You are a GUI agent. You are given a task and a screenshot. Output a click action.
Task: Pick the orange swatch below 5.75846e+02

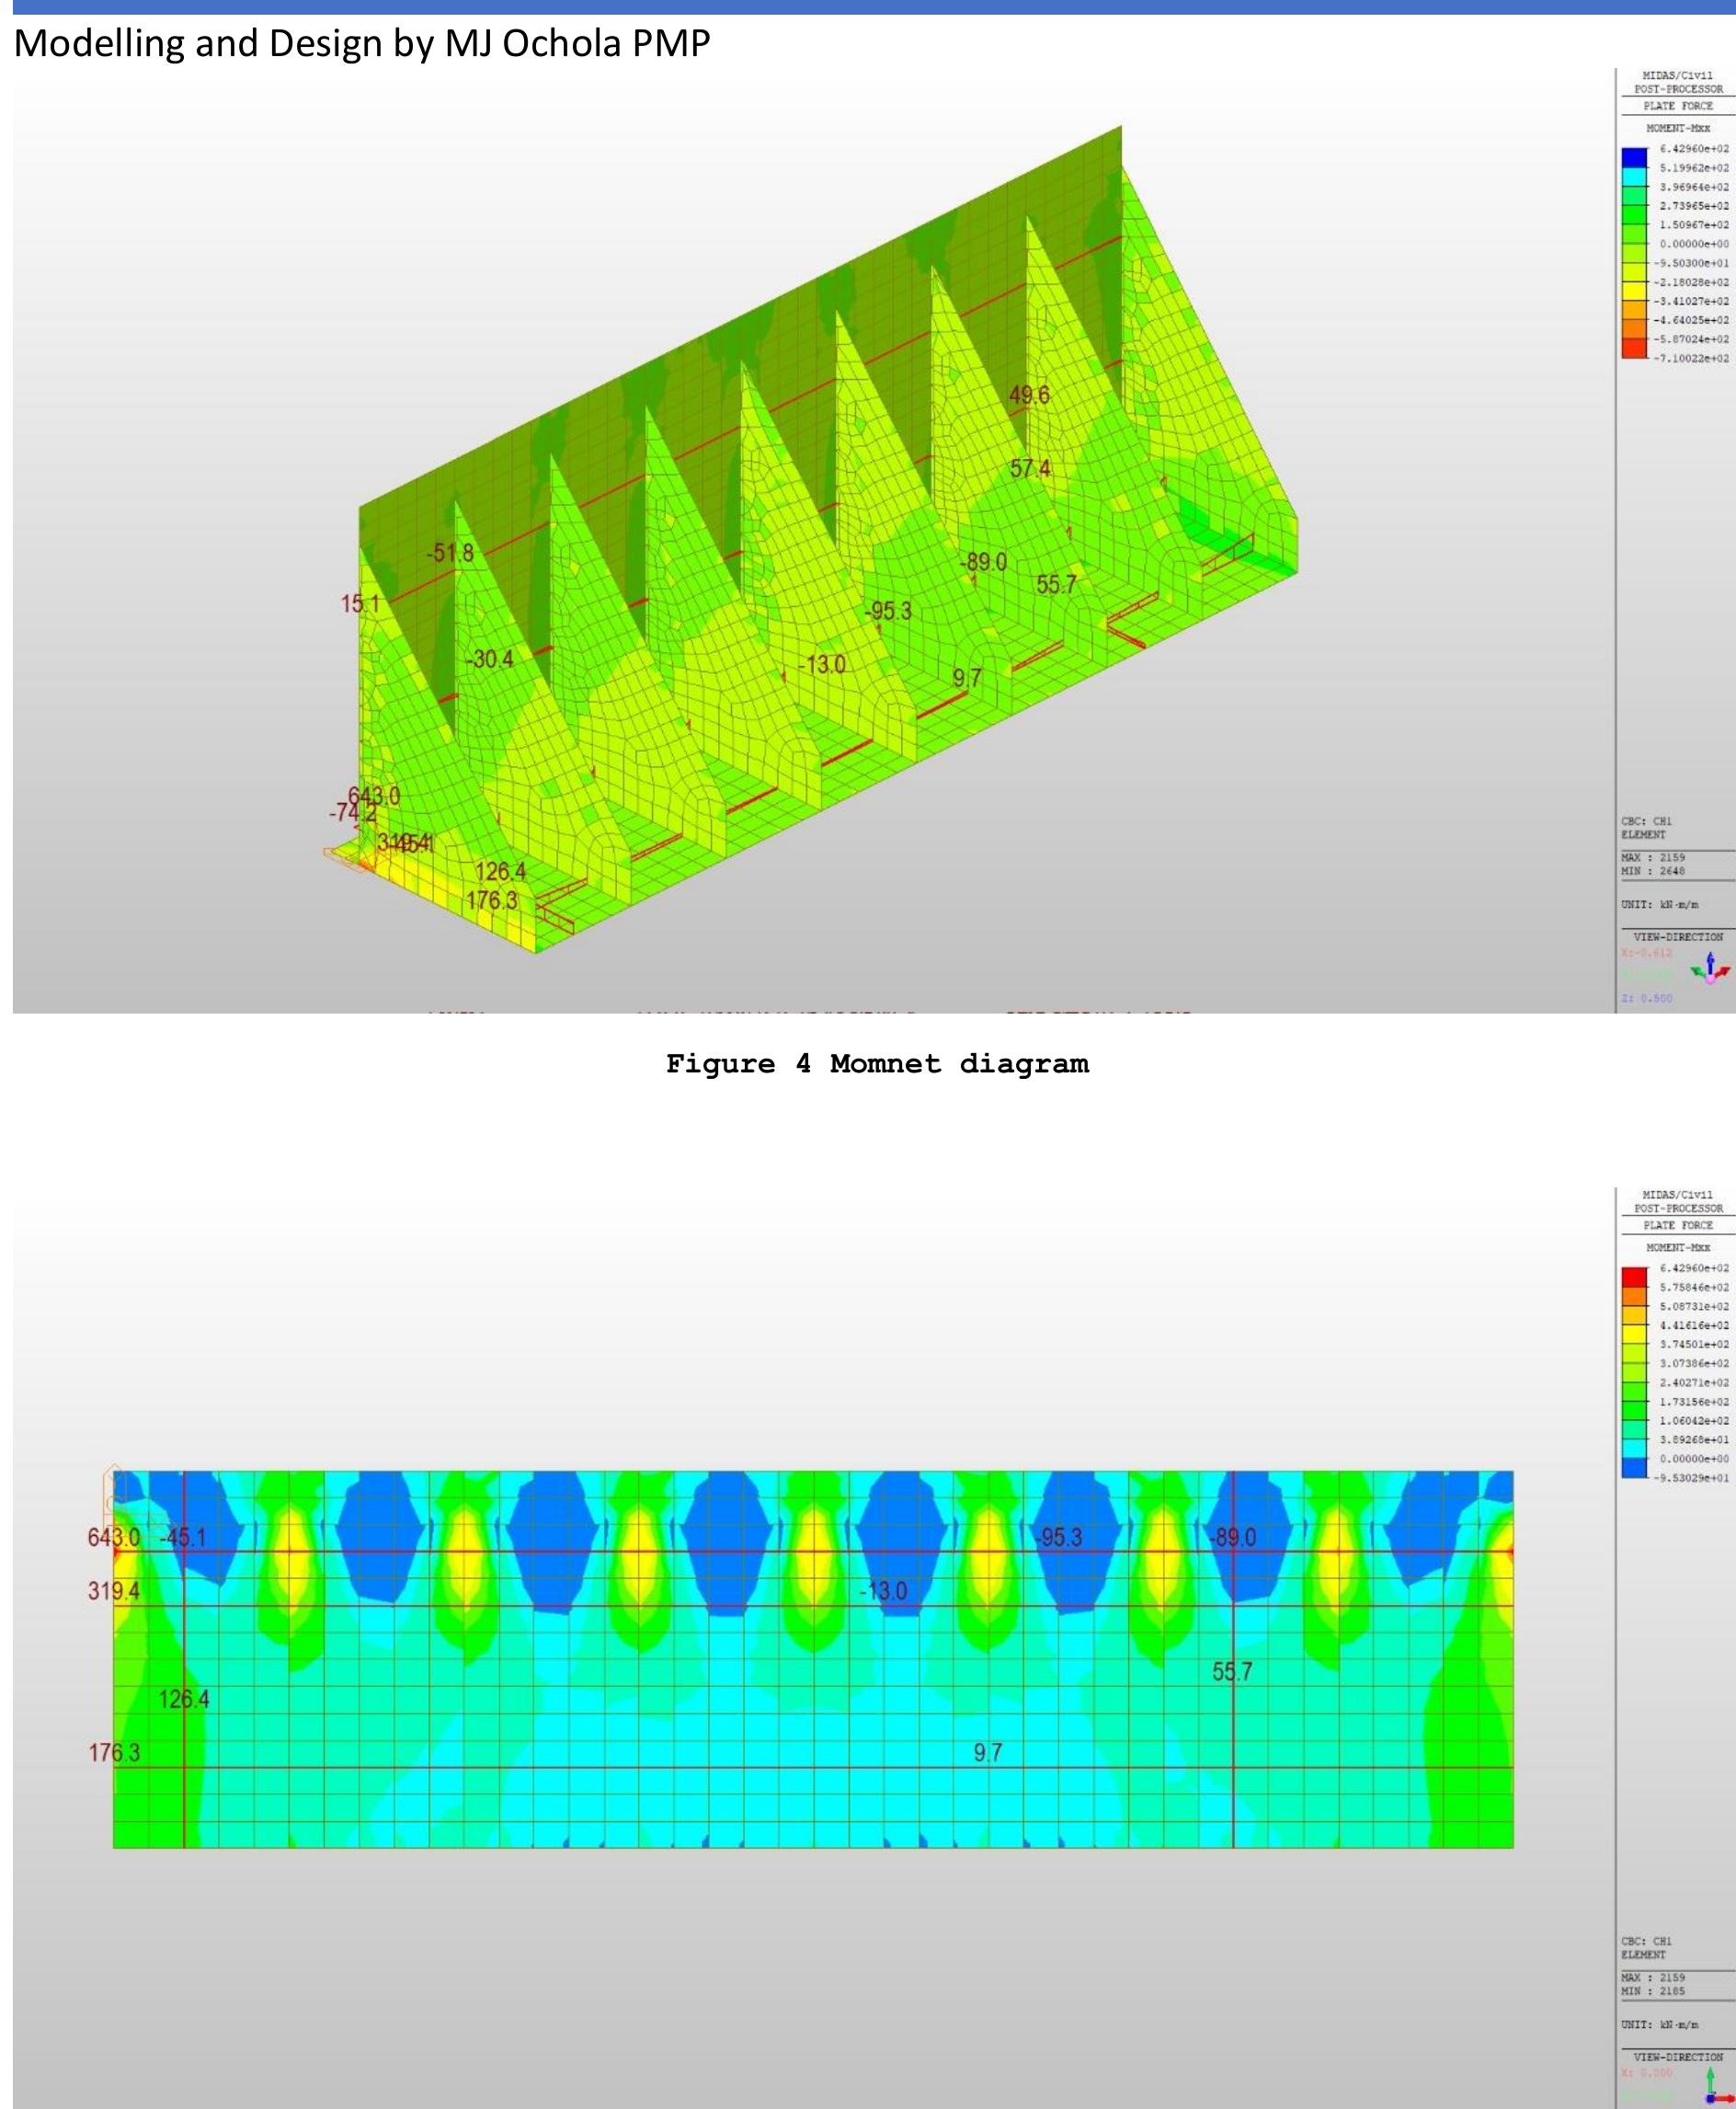[x=1634, y=1296]
